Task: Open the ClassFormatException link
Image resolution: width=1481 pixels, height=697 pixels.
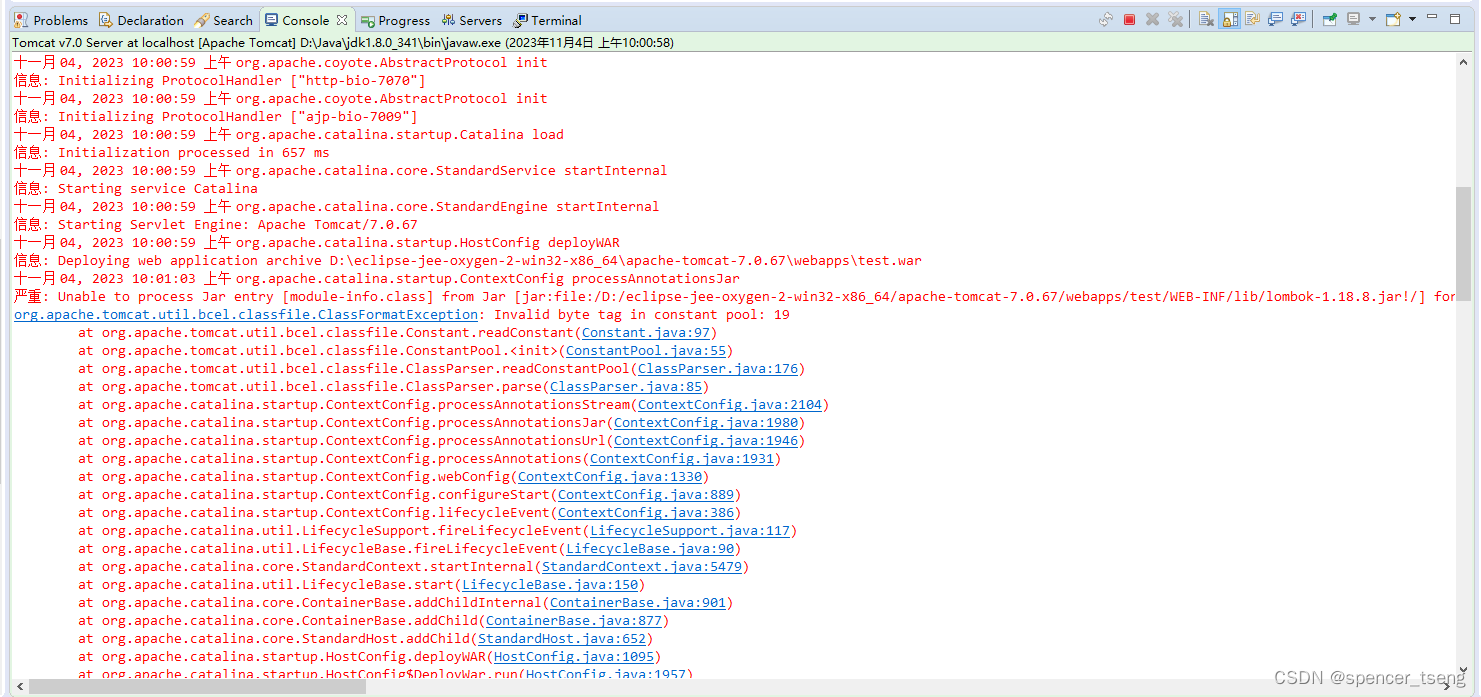Action: click(x=244, y=314)
